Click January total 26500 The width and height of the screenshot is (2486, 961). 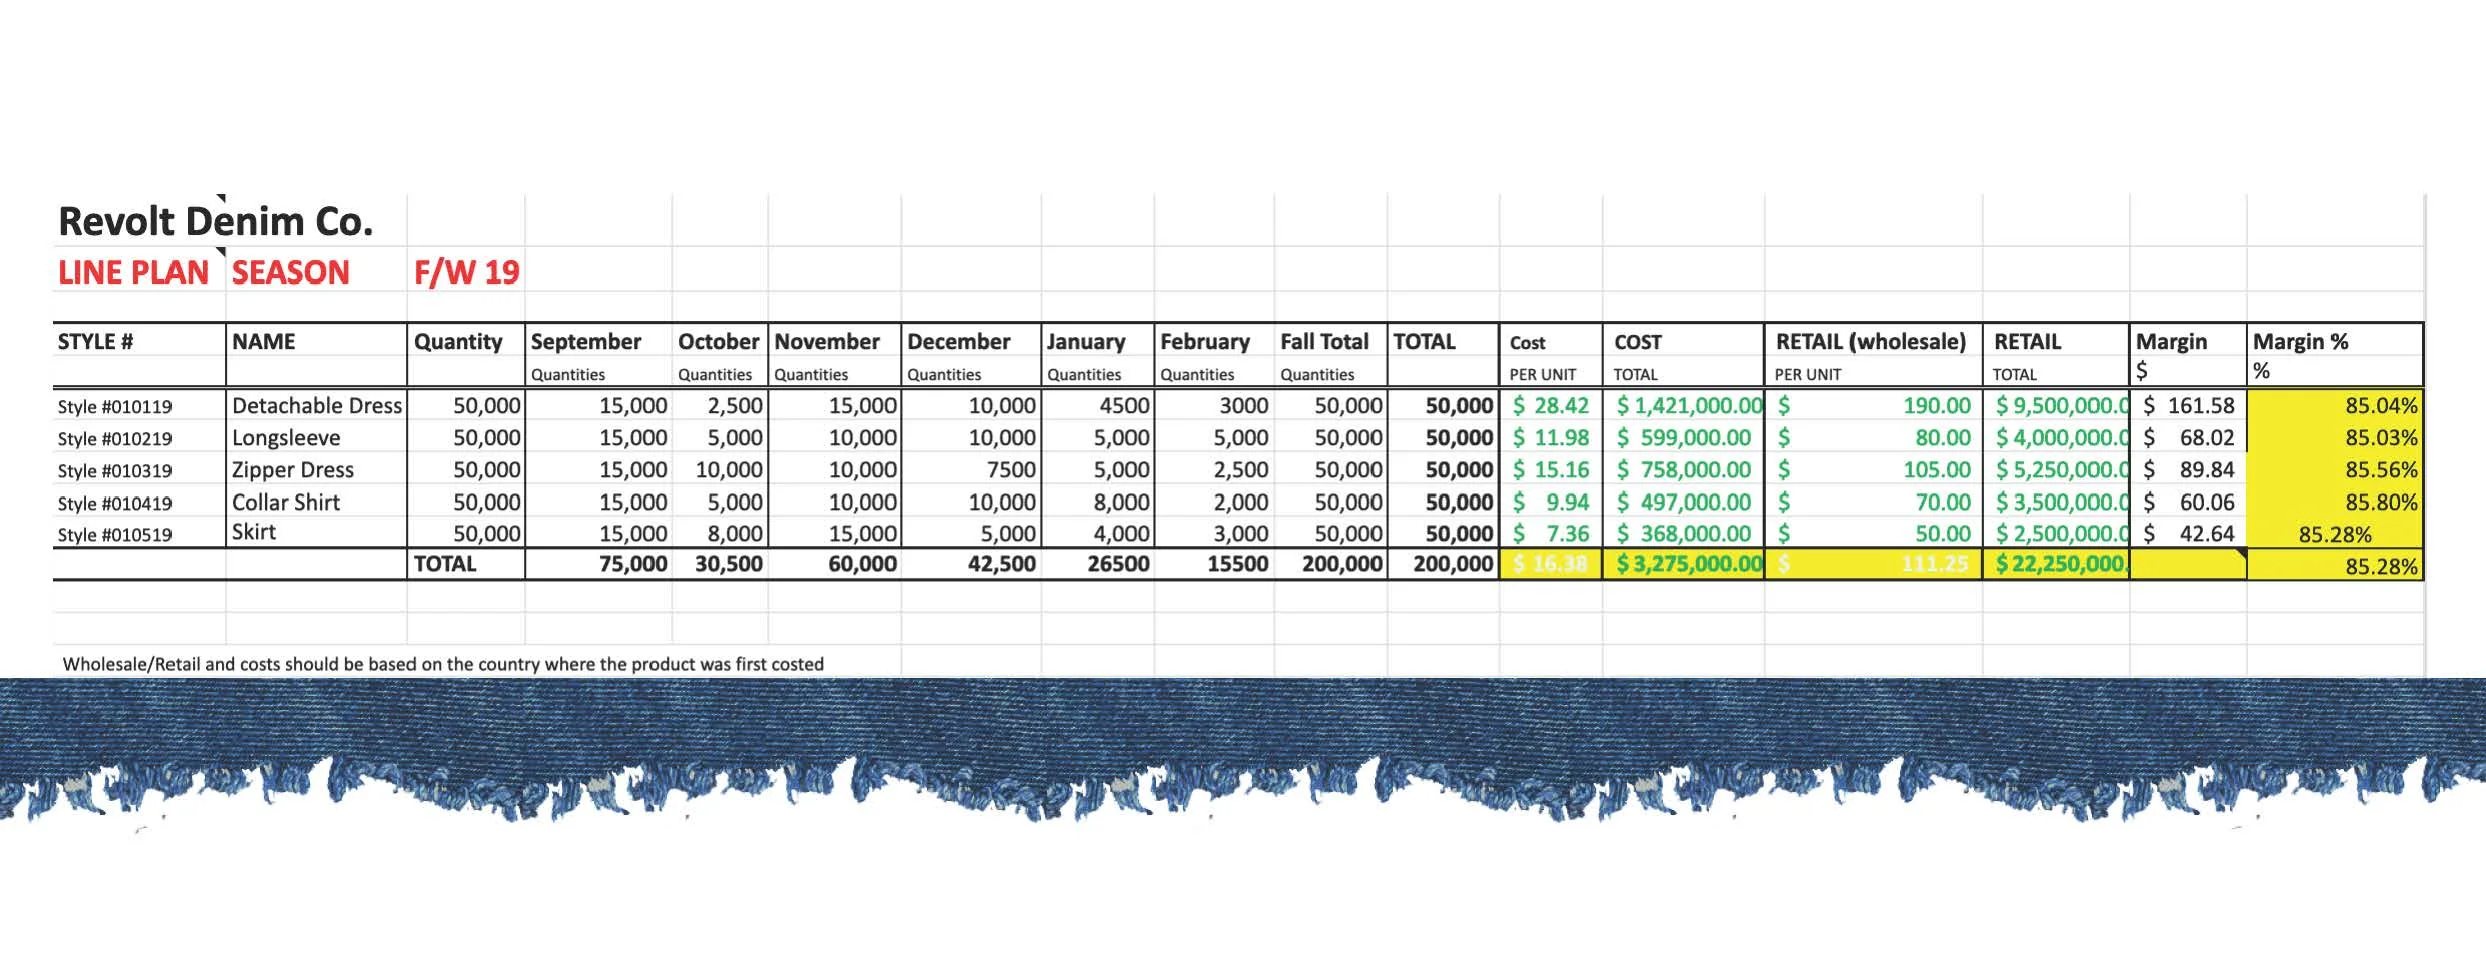coord(1118,564)
